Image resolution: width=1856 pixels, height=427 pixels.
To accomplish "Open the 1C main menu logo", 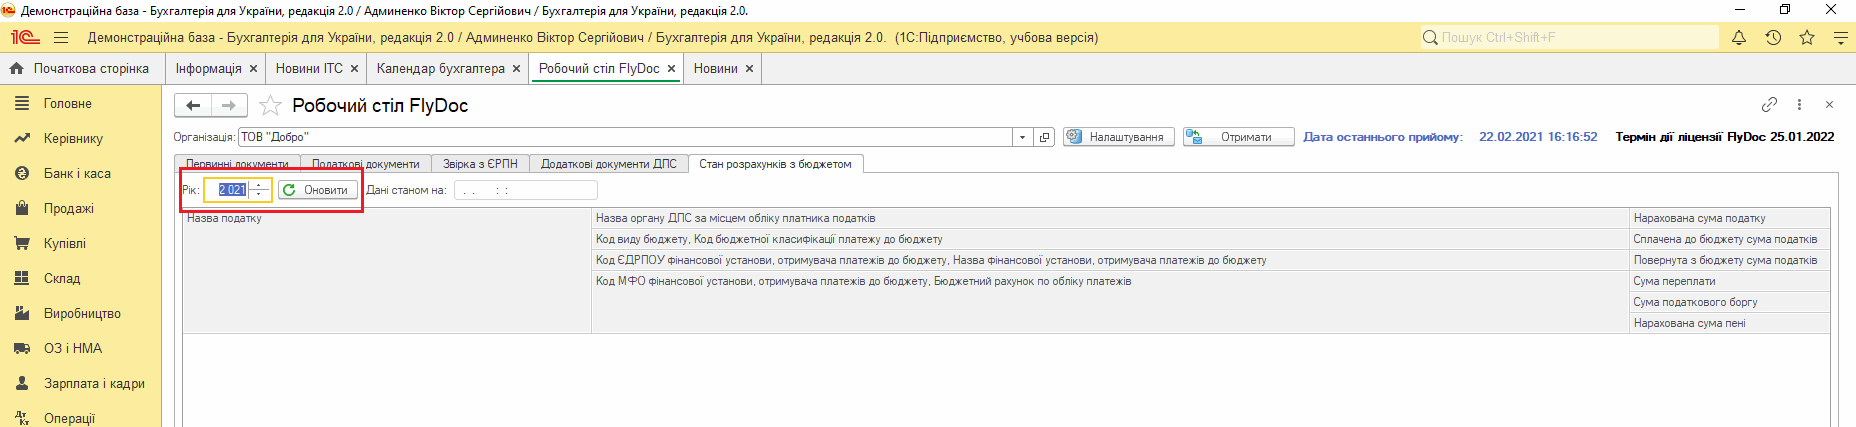I will [x=25, y=38].
